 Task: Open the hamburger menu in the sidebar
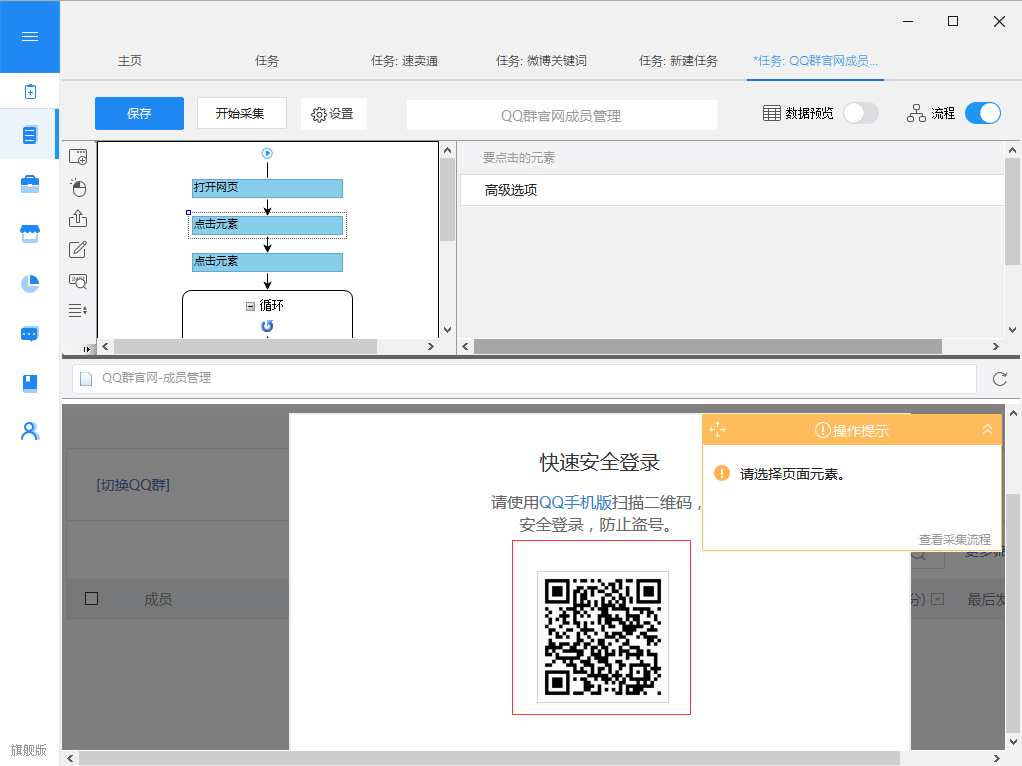30,37
